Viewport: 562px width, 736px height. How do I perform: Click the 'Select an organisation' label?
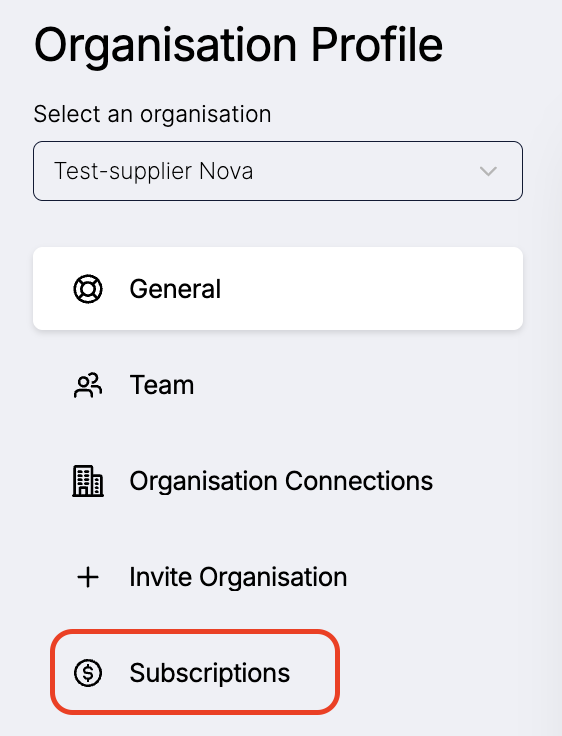click(x=152, y=114)
